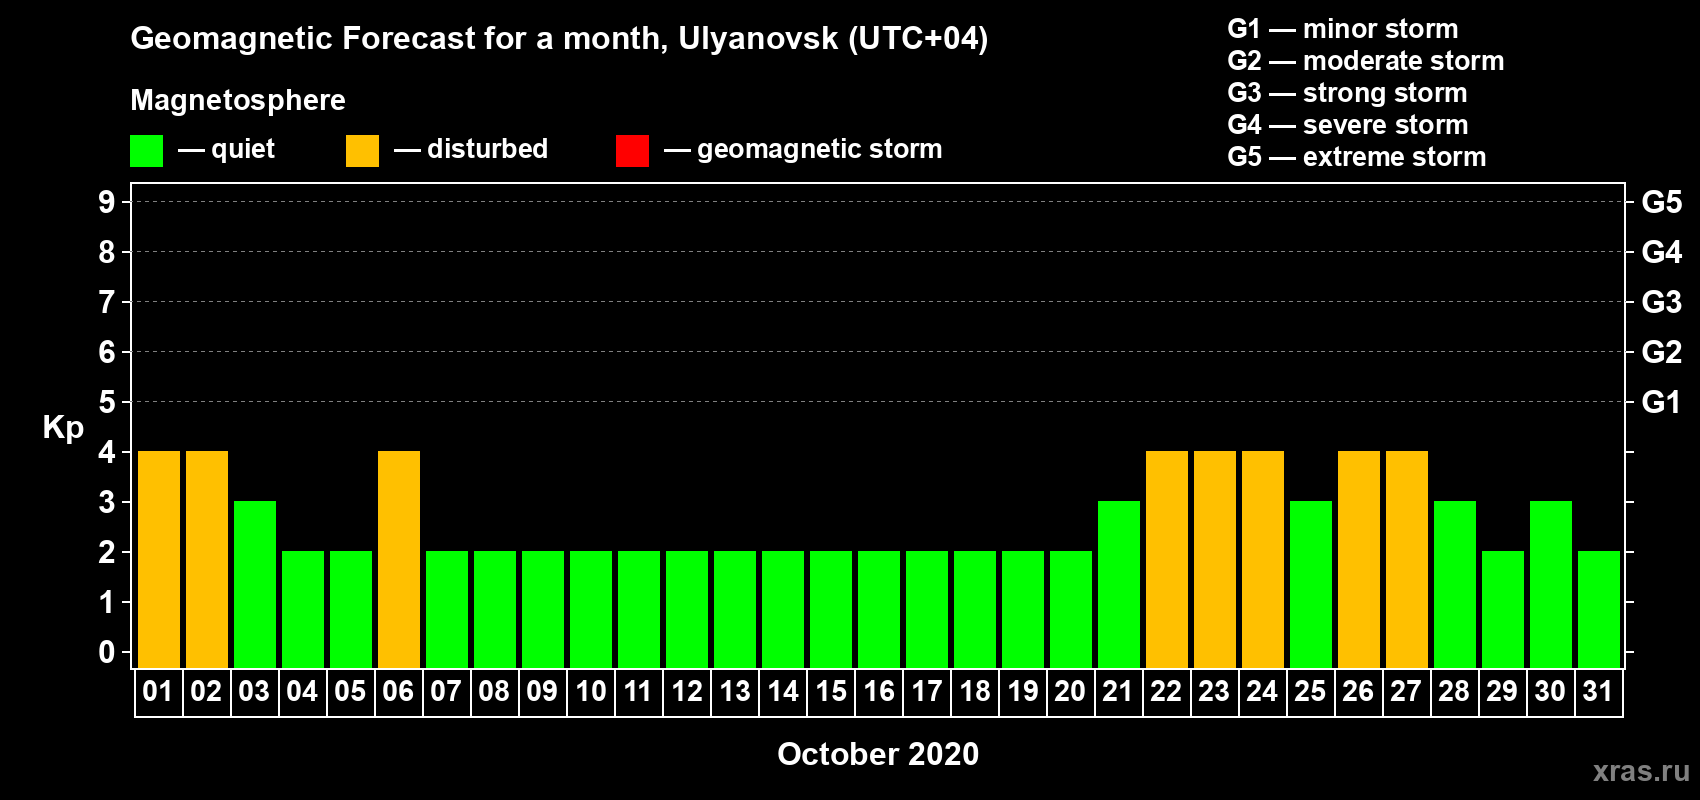The image size is (1700, 800).
Task: Click the 'G5' right axis label
Action: coord(1662,202)
